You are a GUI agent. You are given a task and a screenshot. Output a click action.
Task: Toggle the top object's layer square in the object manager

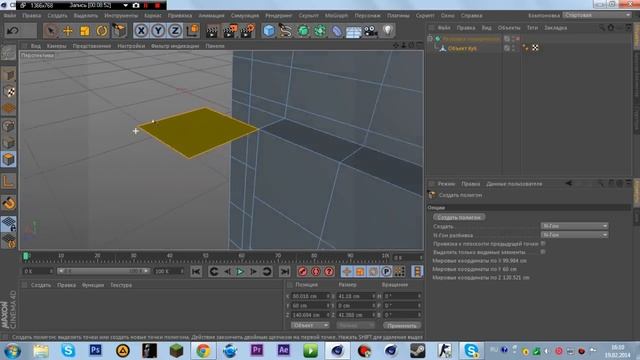(507, 39)
